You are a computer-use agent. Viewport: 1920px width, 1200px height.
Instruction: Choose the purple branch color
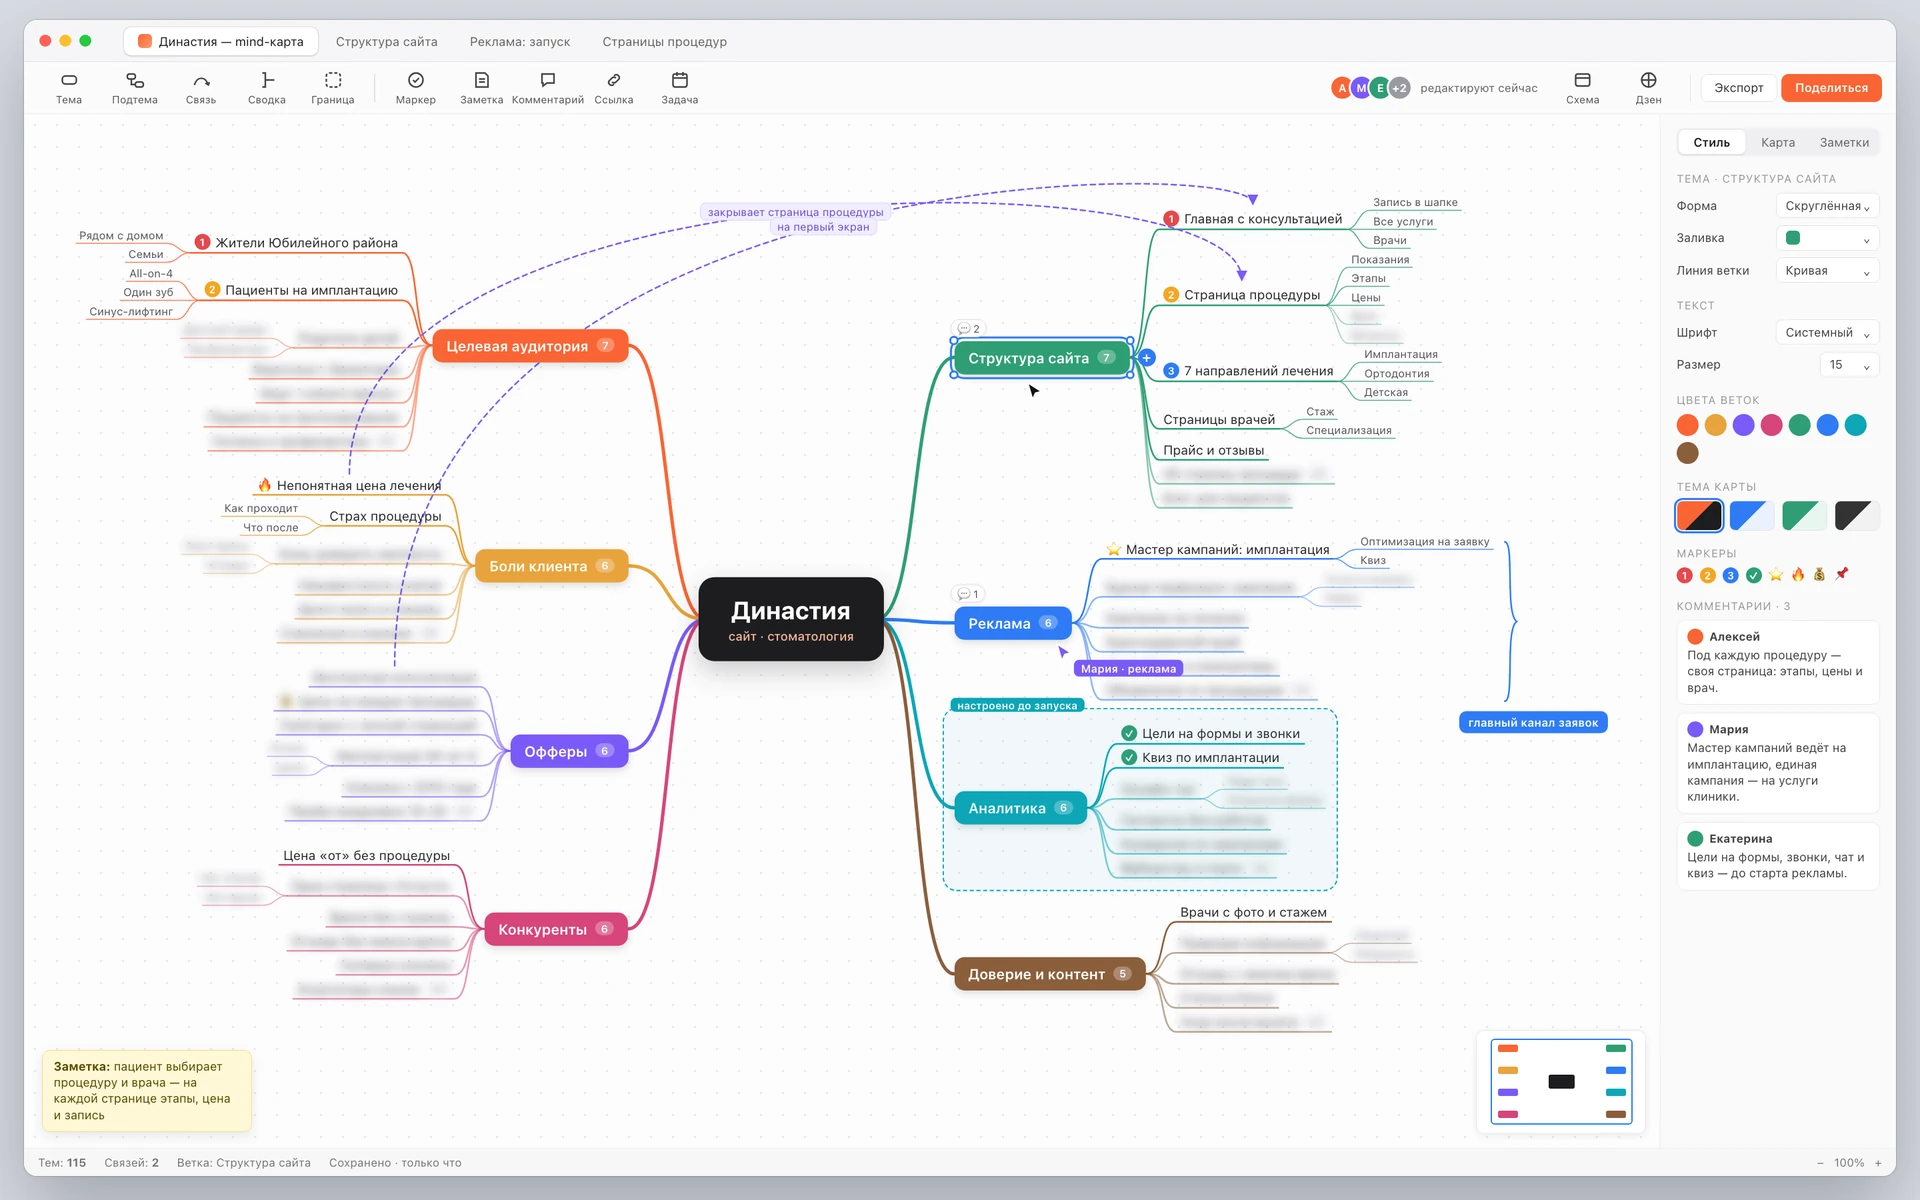coord(1743,425)
